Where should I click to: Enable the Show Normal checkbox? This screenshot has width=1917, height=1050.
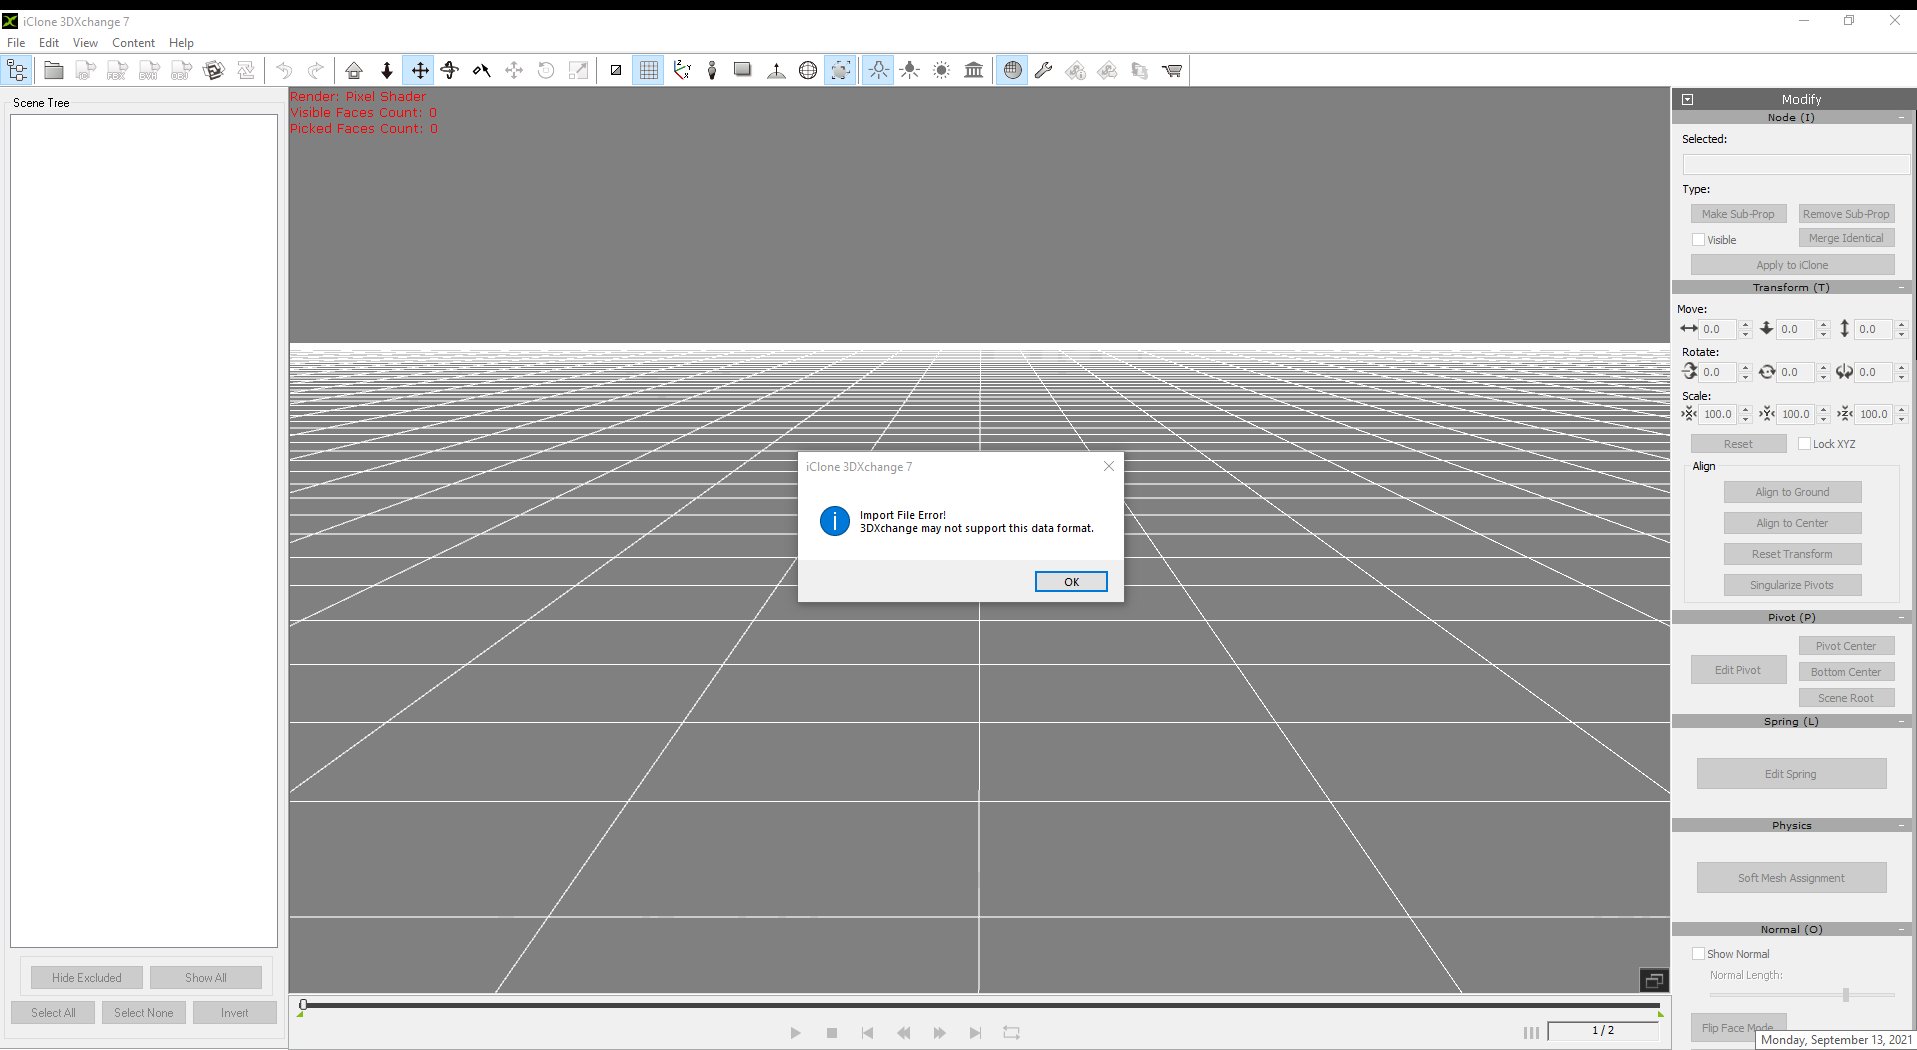[1698, 954]
